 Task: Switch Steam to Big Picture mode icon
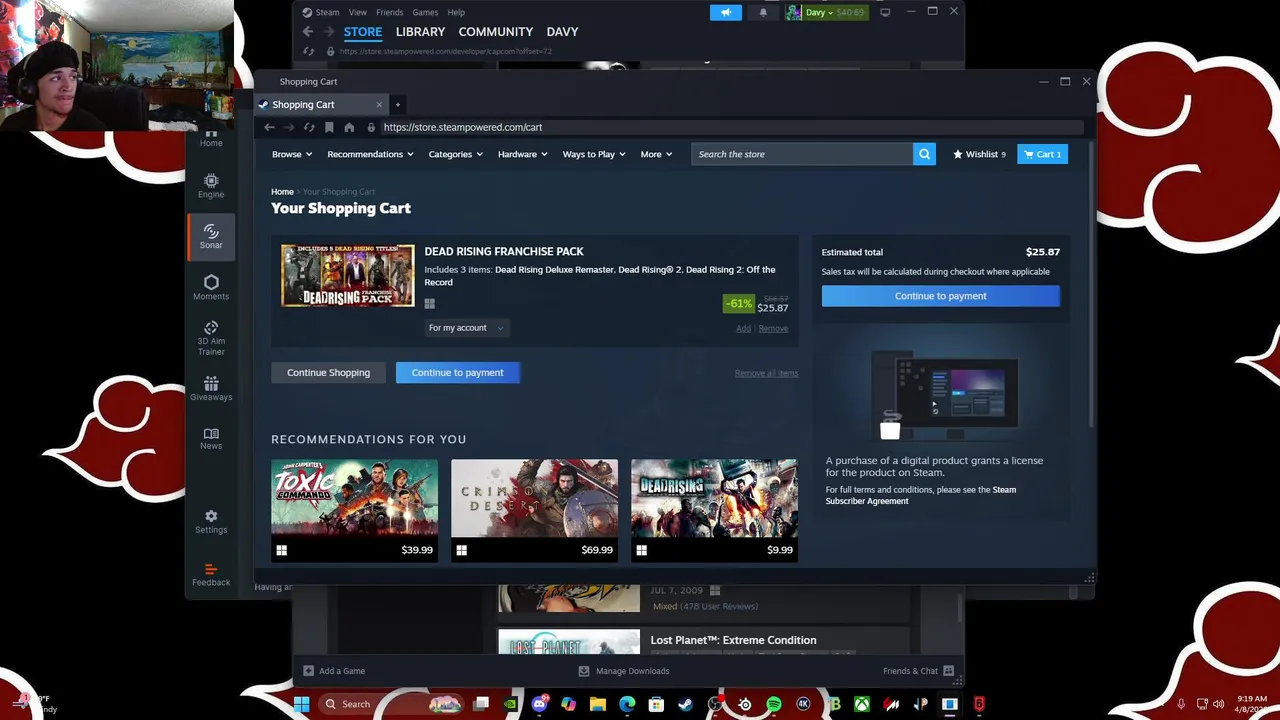point(885,12)
